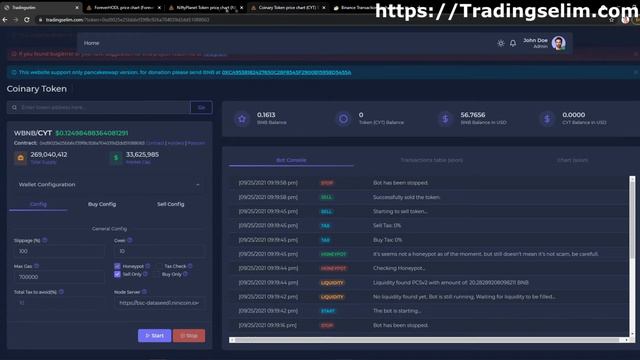Select the Chart (soon) tab
Viewport: 640px width, 360px height.
(x=572, y=160)
